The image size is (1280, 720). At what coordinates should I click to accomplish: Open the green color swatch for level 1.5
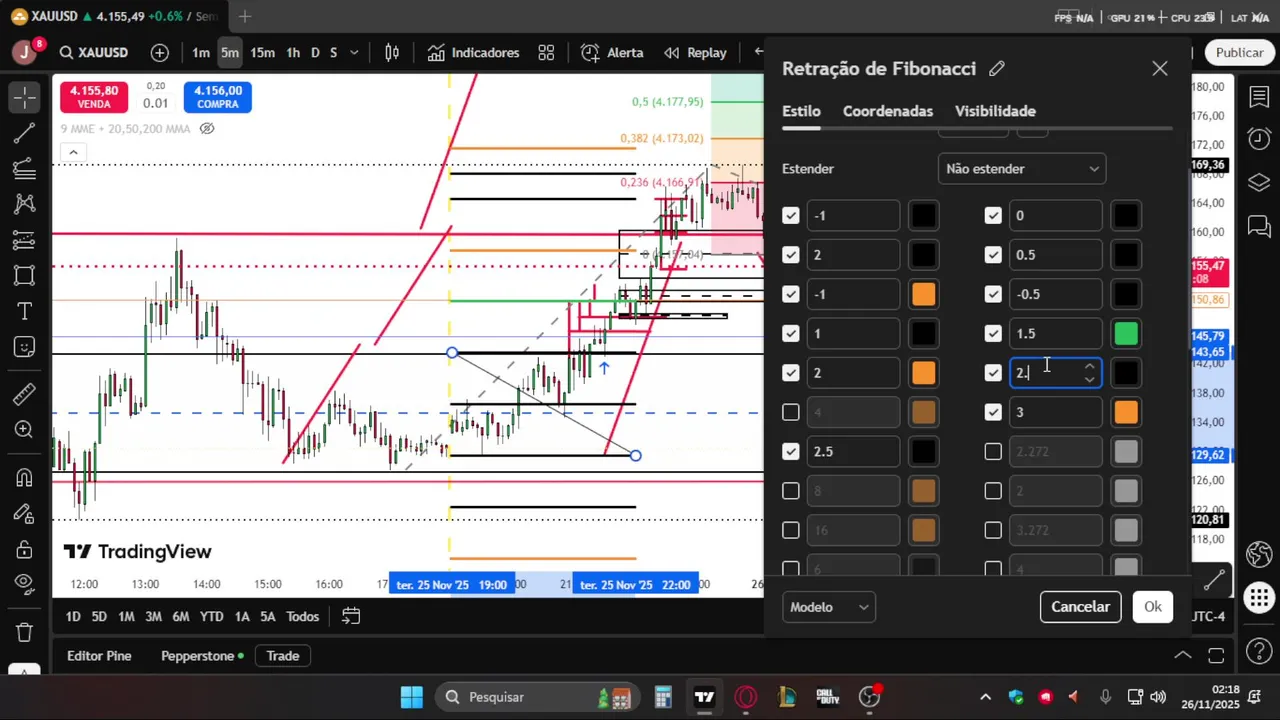[x=1126, y=333]
